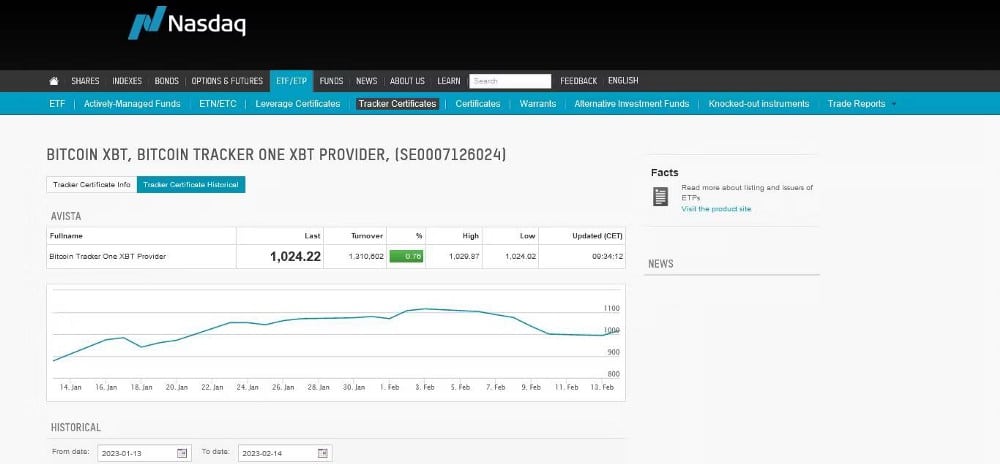Click the Nasdaq logo
Screen dimensions: 1000x464
click(x=186, y=23)
